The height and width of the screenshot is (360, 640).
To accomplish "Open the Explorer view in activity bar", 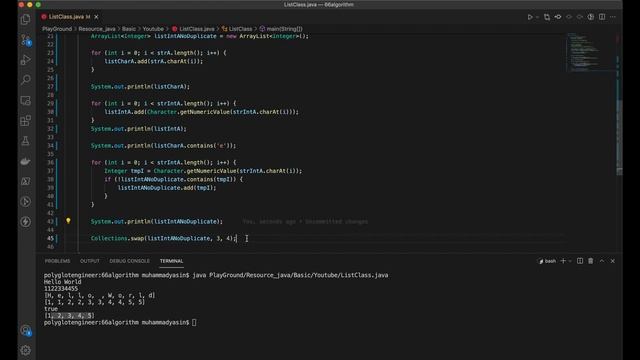I will point(26,19).
